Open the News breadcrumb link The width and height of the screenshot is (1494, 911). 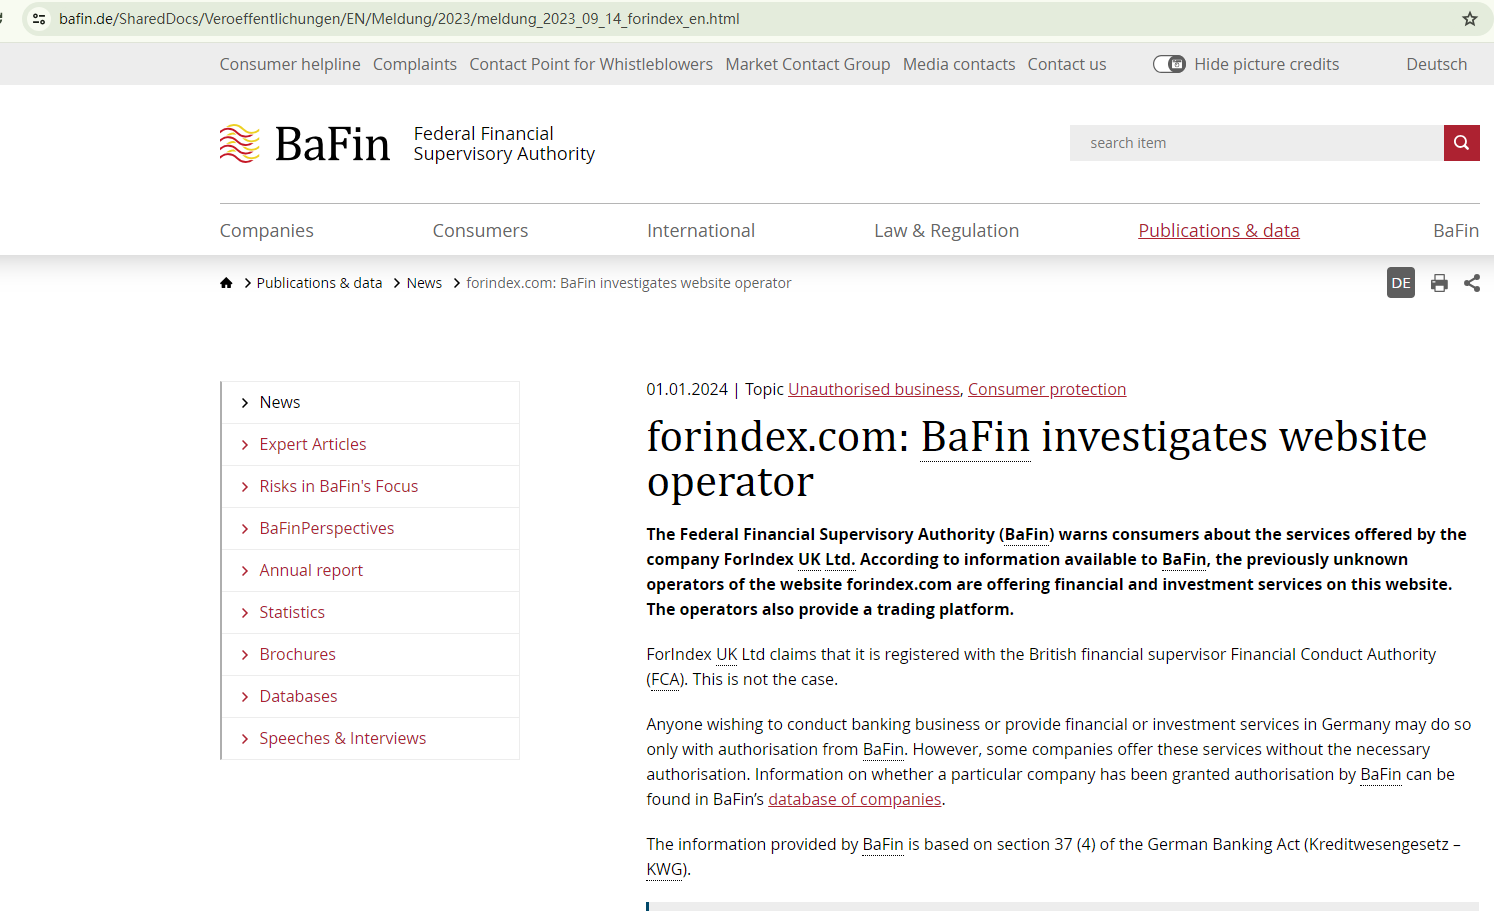(x=424, y=283)
